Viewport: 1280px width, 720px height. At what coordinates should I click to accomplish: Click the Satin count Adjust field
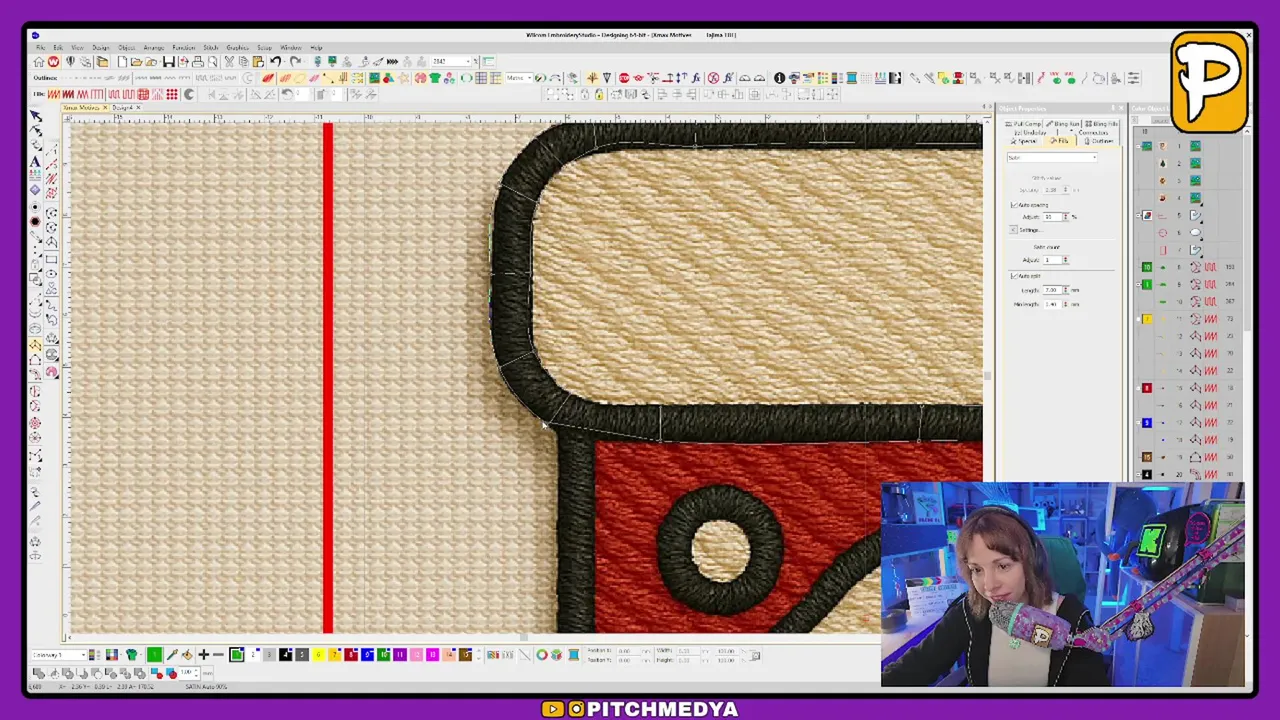(1052, 260)
